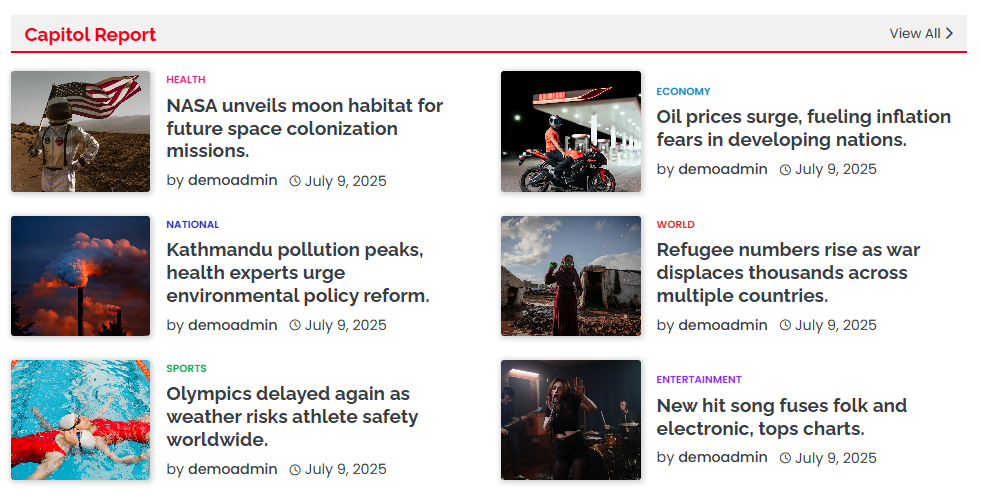981x498 pixels.
Task: Click clock icon on Oil prices article
Action: coord(785,170)
